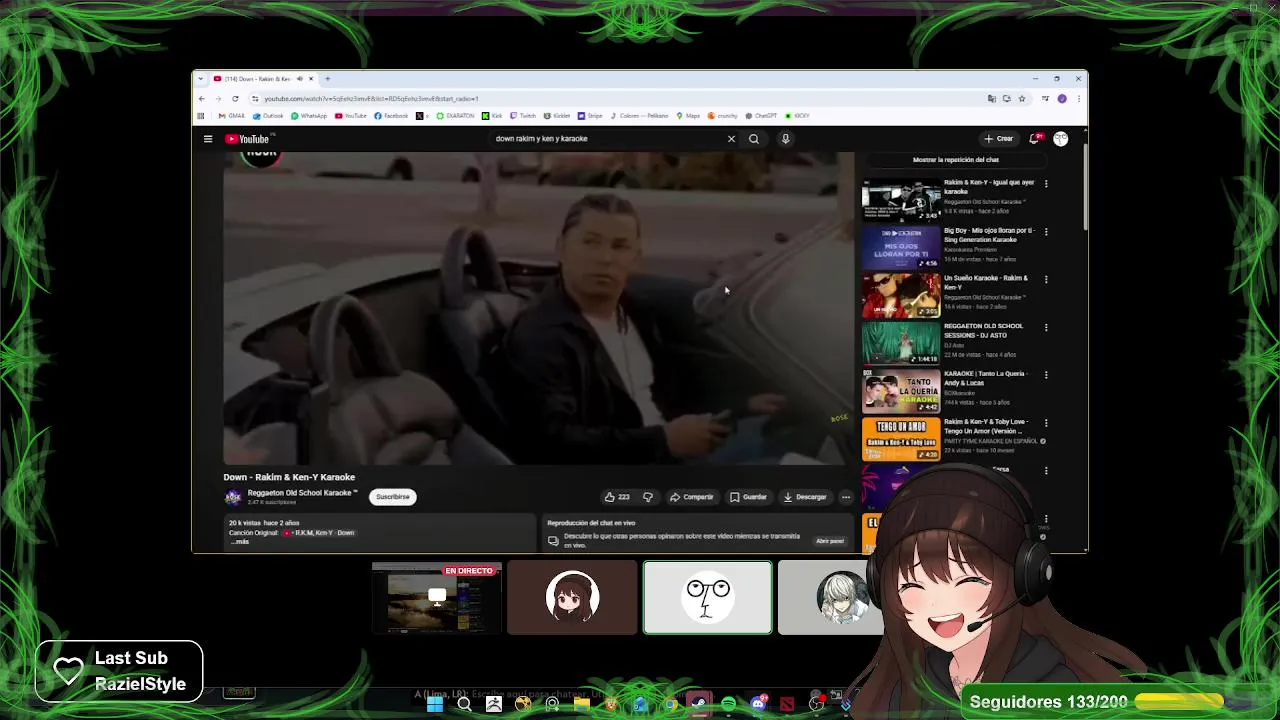This screenshot has height=720, width=1280.
Task: Open a new browser tab
Action: (x=327, y=79)
